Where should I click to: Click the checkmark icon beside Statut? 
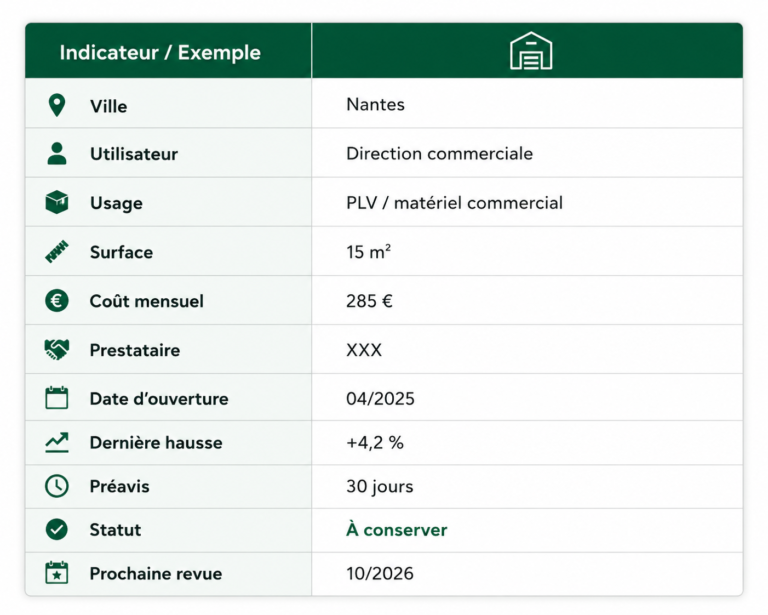(57, 529)
